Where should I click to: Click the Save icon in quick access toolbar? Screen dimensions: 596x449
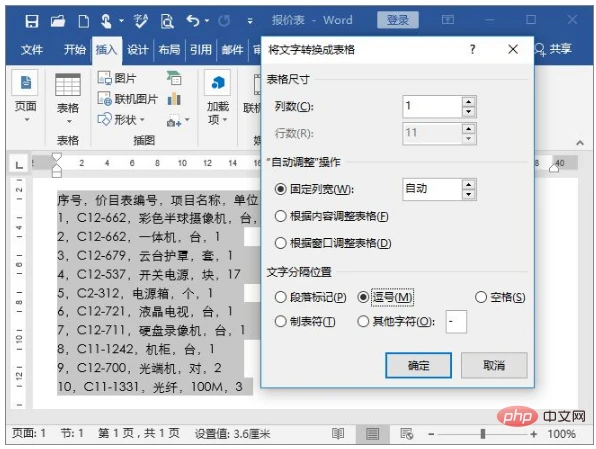[32, 21]
